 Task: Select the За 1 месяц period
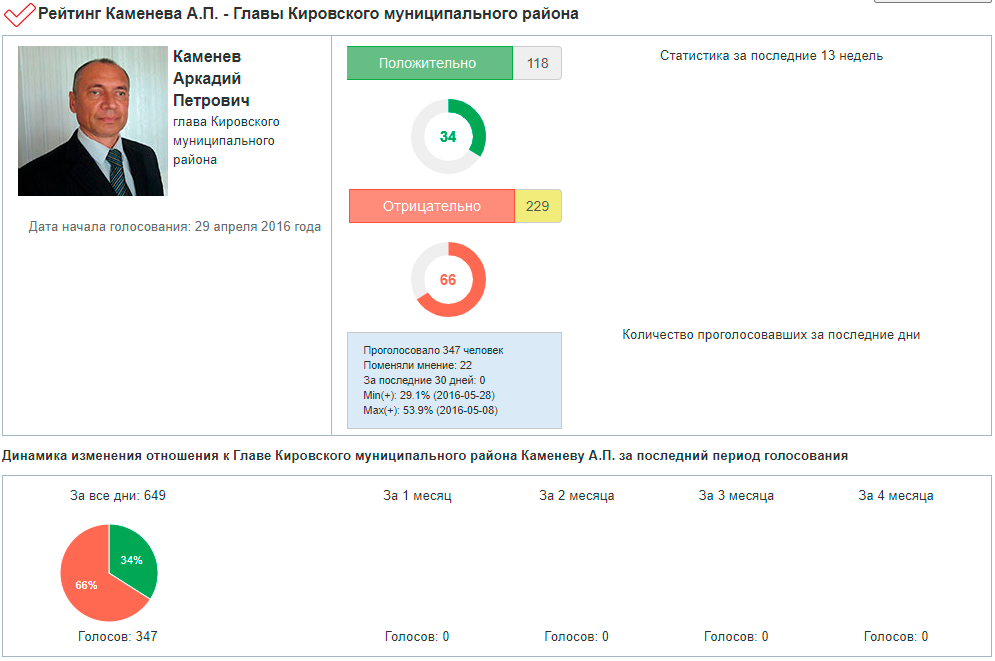417,495
